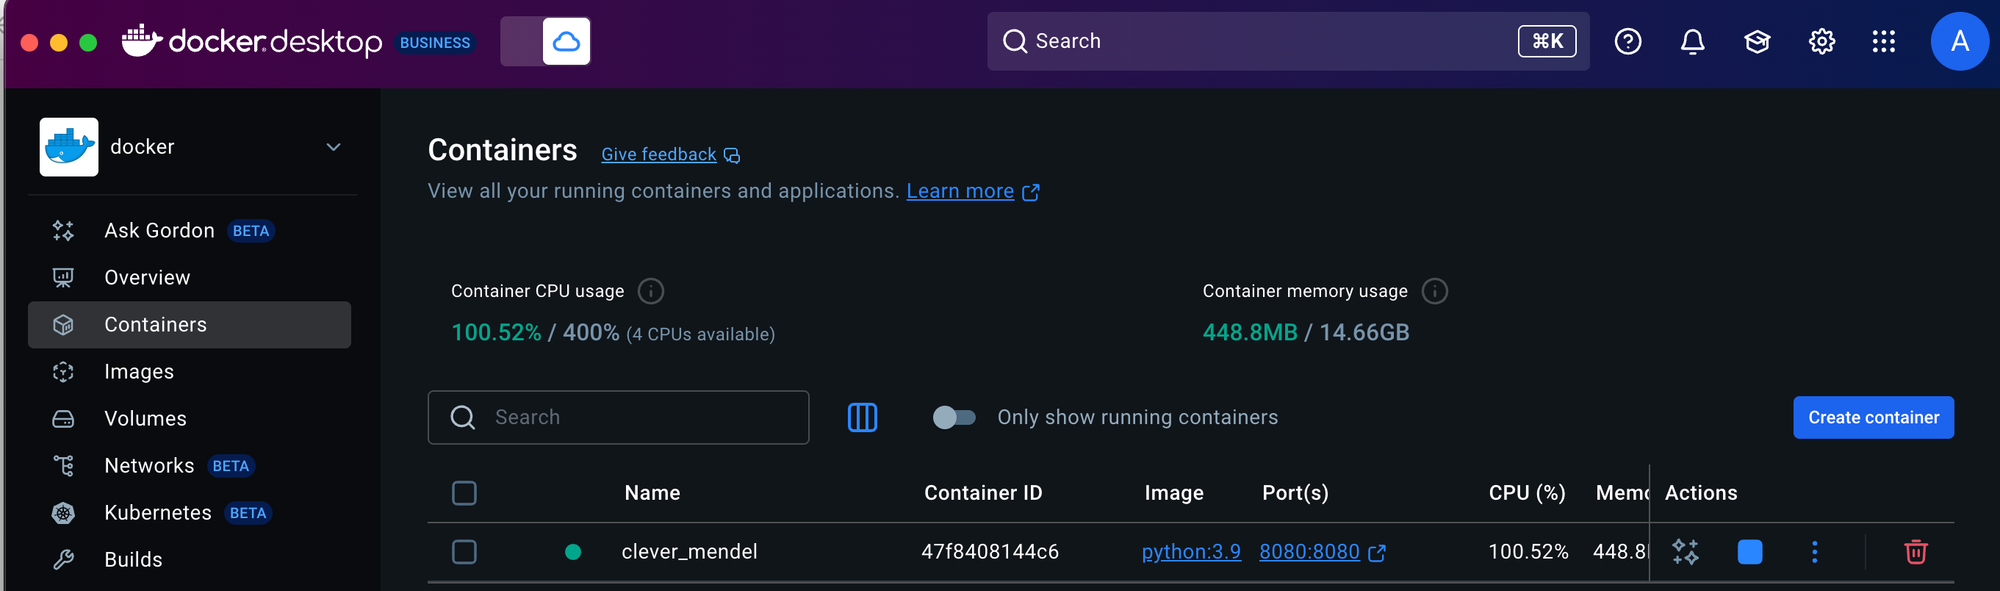This screenshot has height=591, width=2000.
Task: Click the Networks tree icon
Action: pyautogui.click(x=63, y=466)
